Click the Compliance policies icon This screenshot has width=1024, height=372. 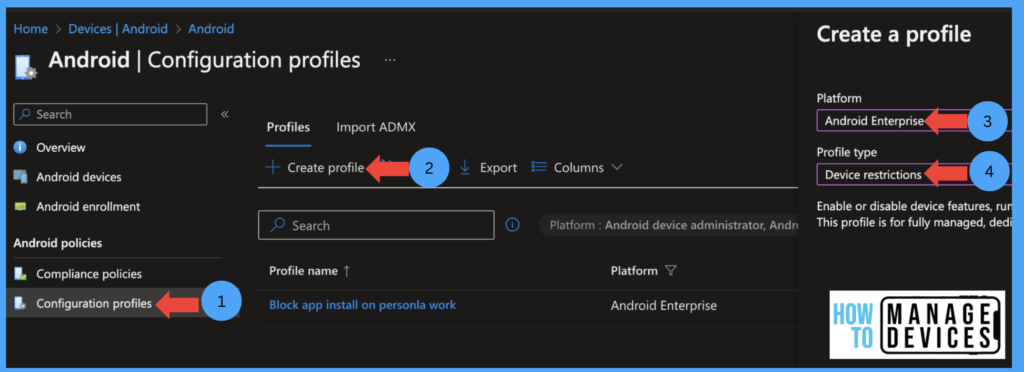pos(20,273)
